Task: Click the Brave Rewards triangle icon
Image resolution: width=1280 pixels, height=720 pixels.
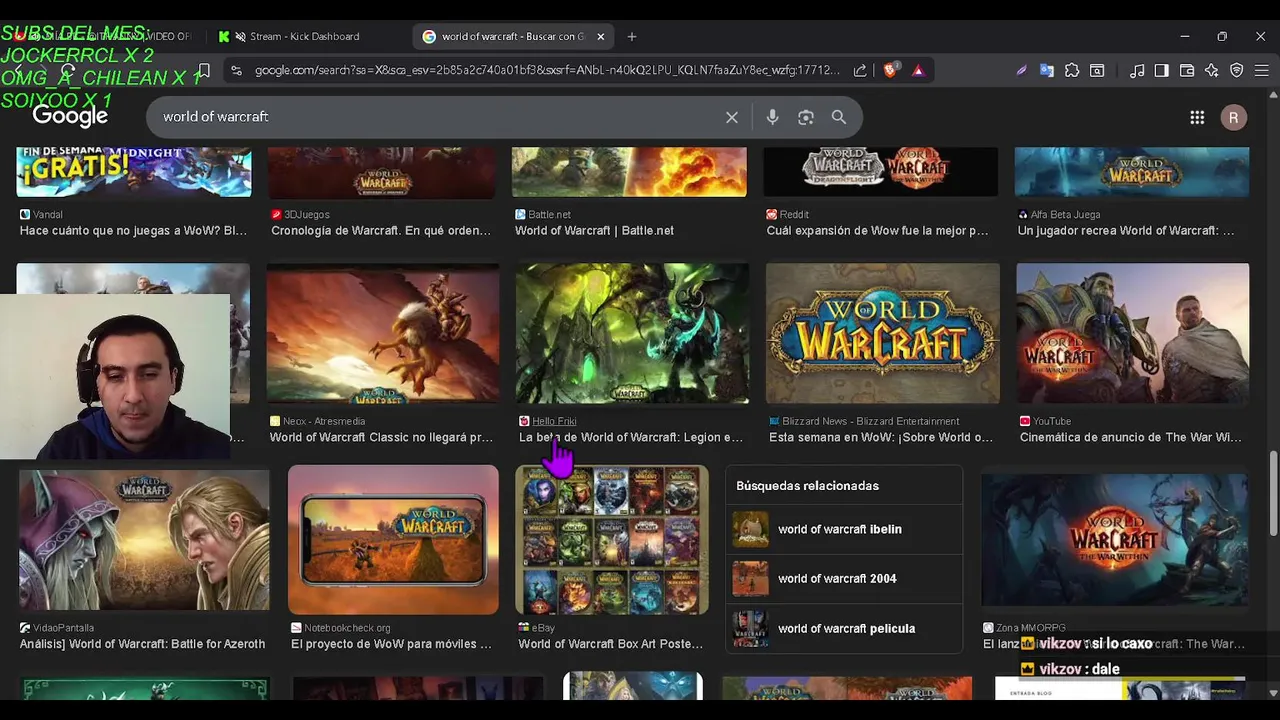Action: coord(918,70)
